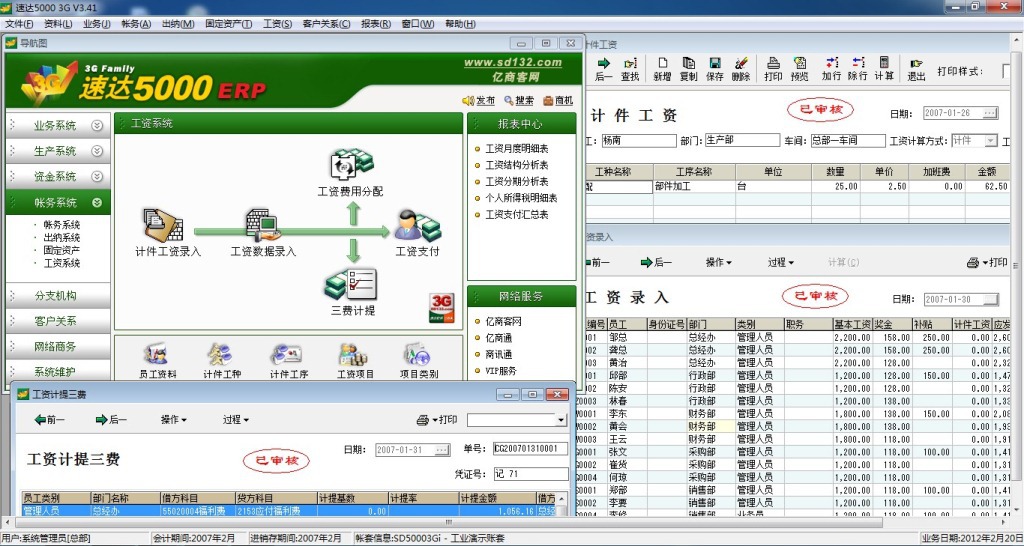Image resolution: width=1024 pixels, height=546 pixels.
Task: Click 除行 toolbar icon in 计件工资 window
Action: tap(857, 69)
